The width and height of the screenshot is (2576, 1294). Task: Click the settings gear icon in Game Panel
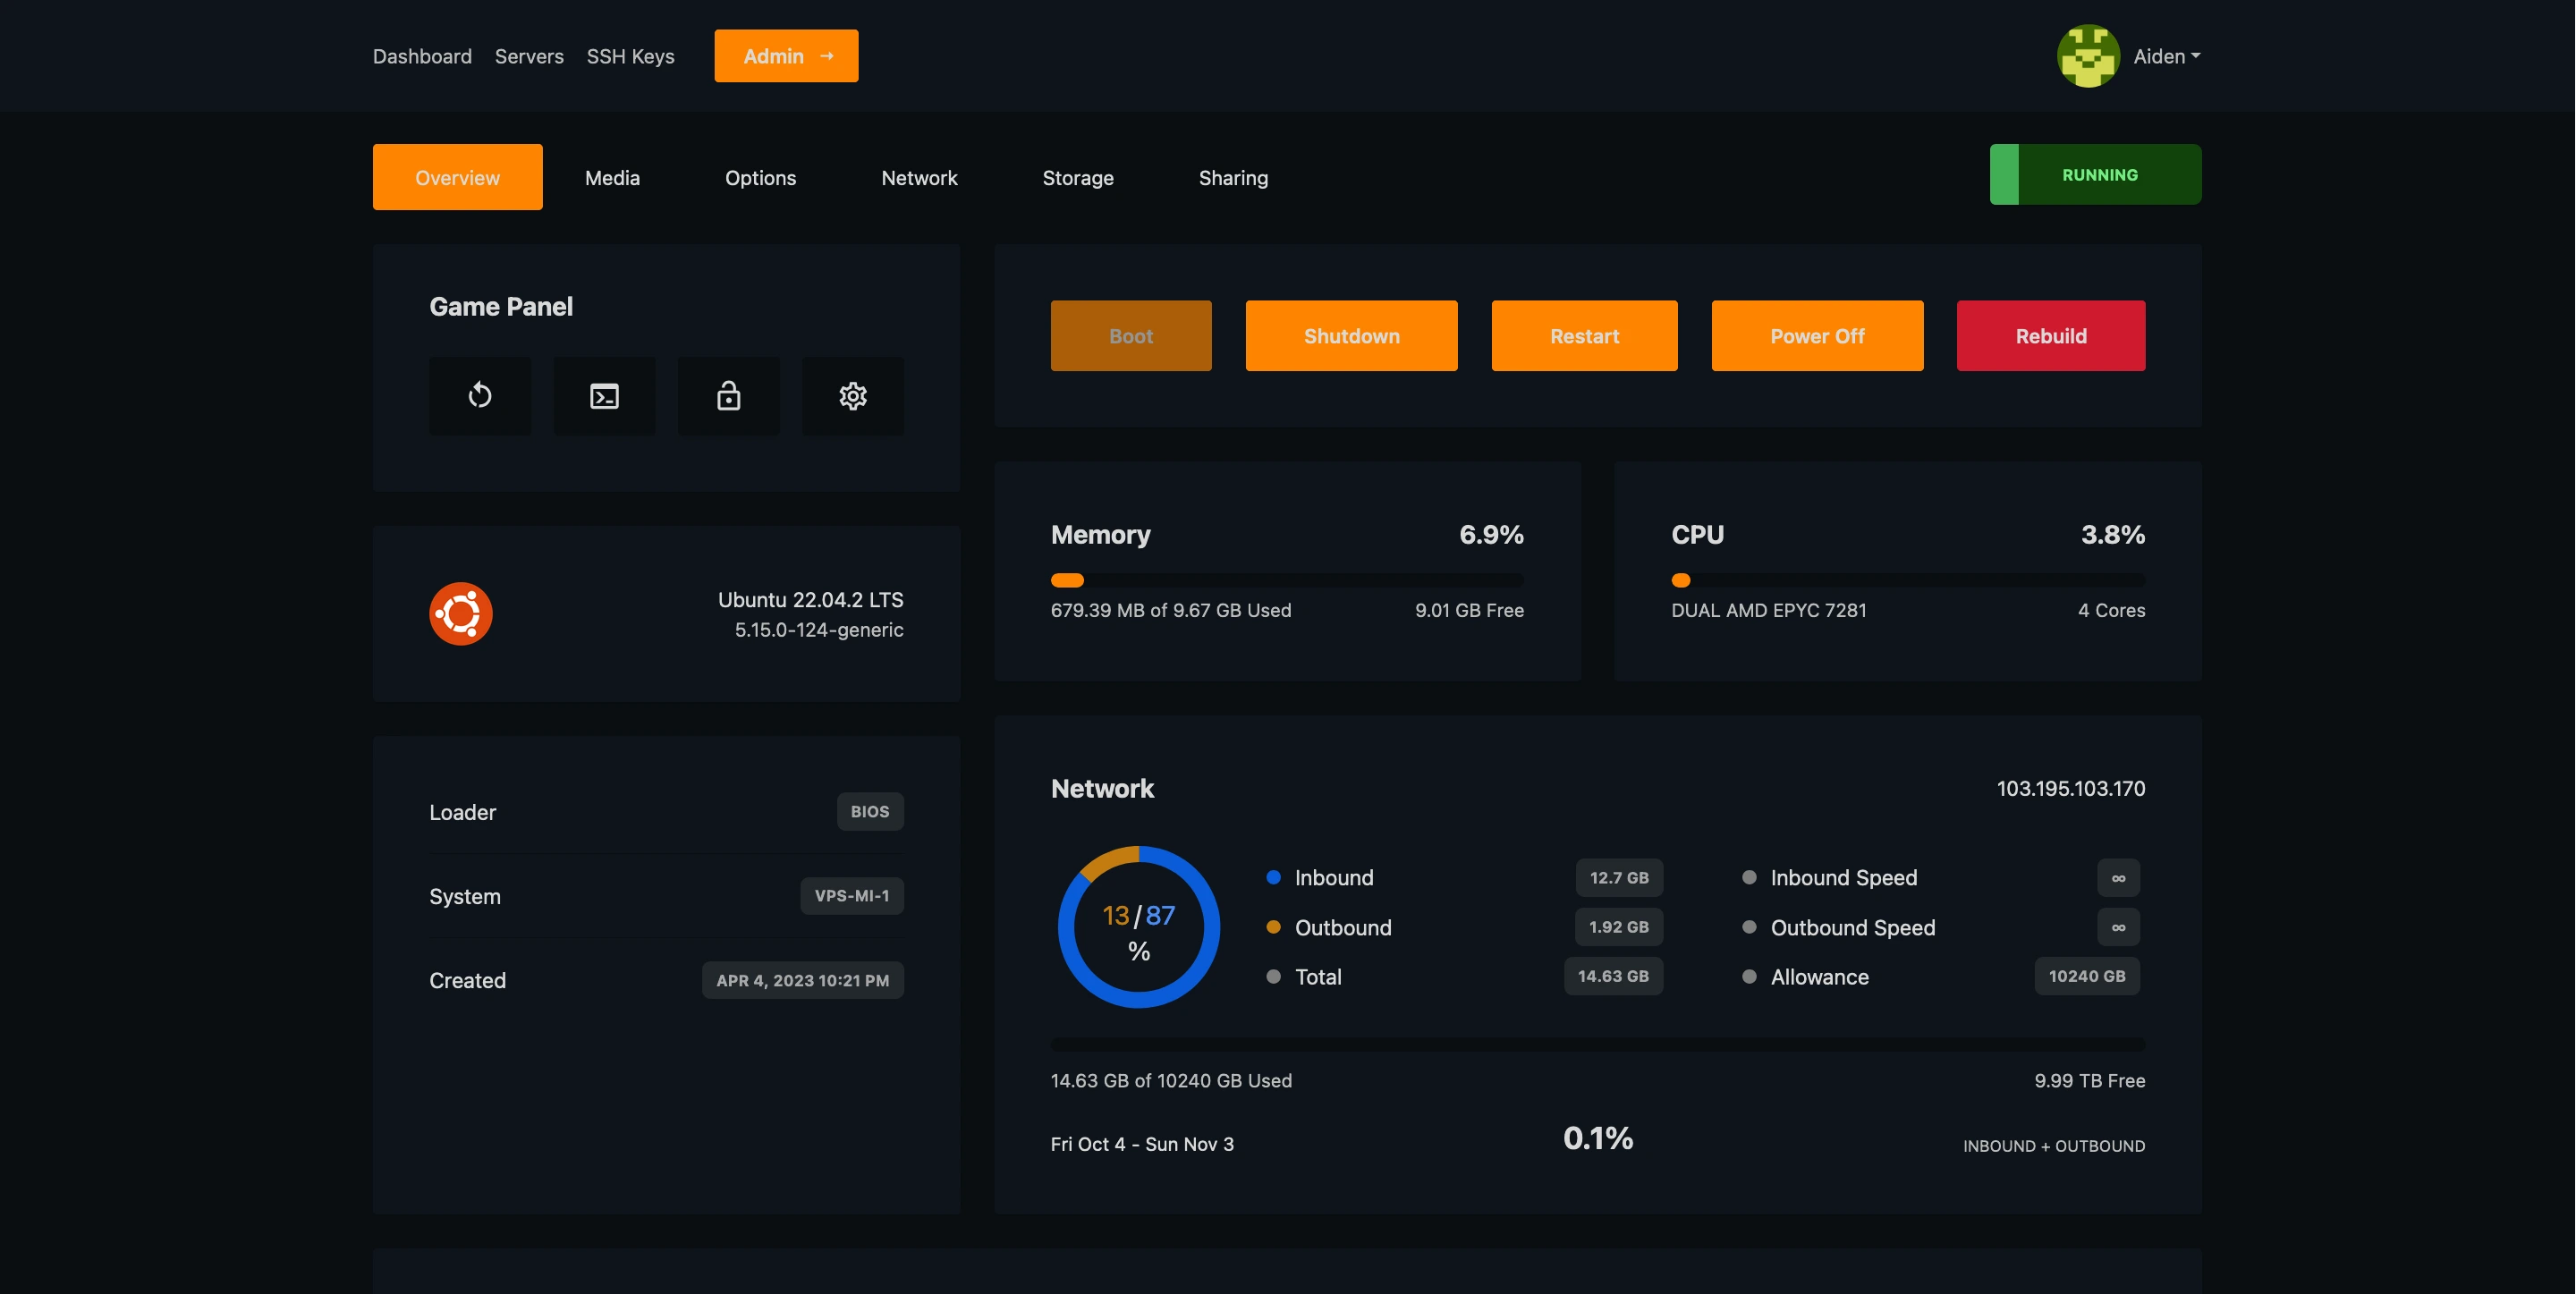click(x=853, y=394)
